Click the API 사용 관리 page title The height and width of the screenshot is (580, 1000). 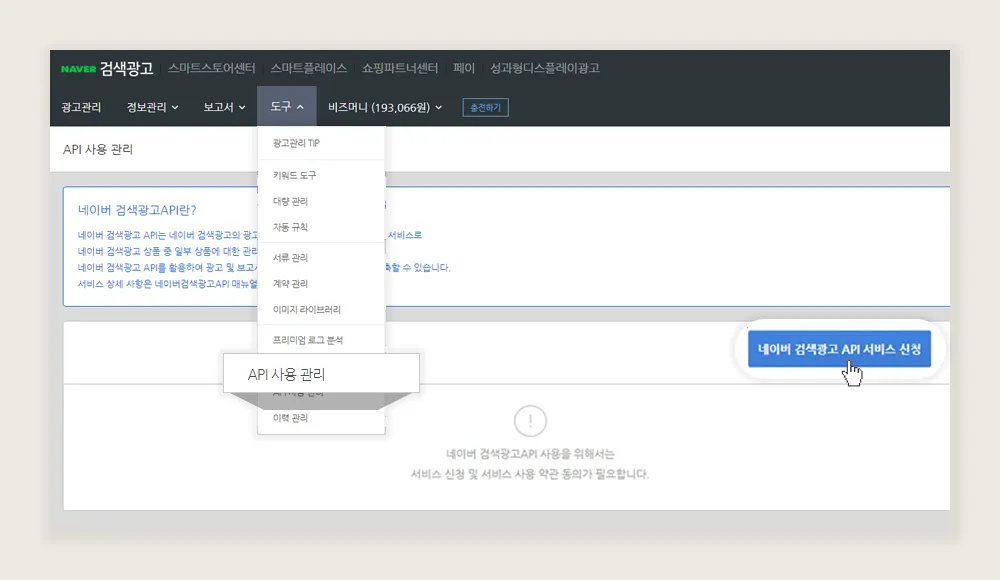pyautogui.click(x=98, y=149)
